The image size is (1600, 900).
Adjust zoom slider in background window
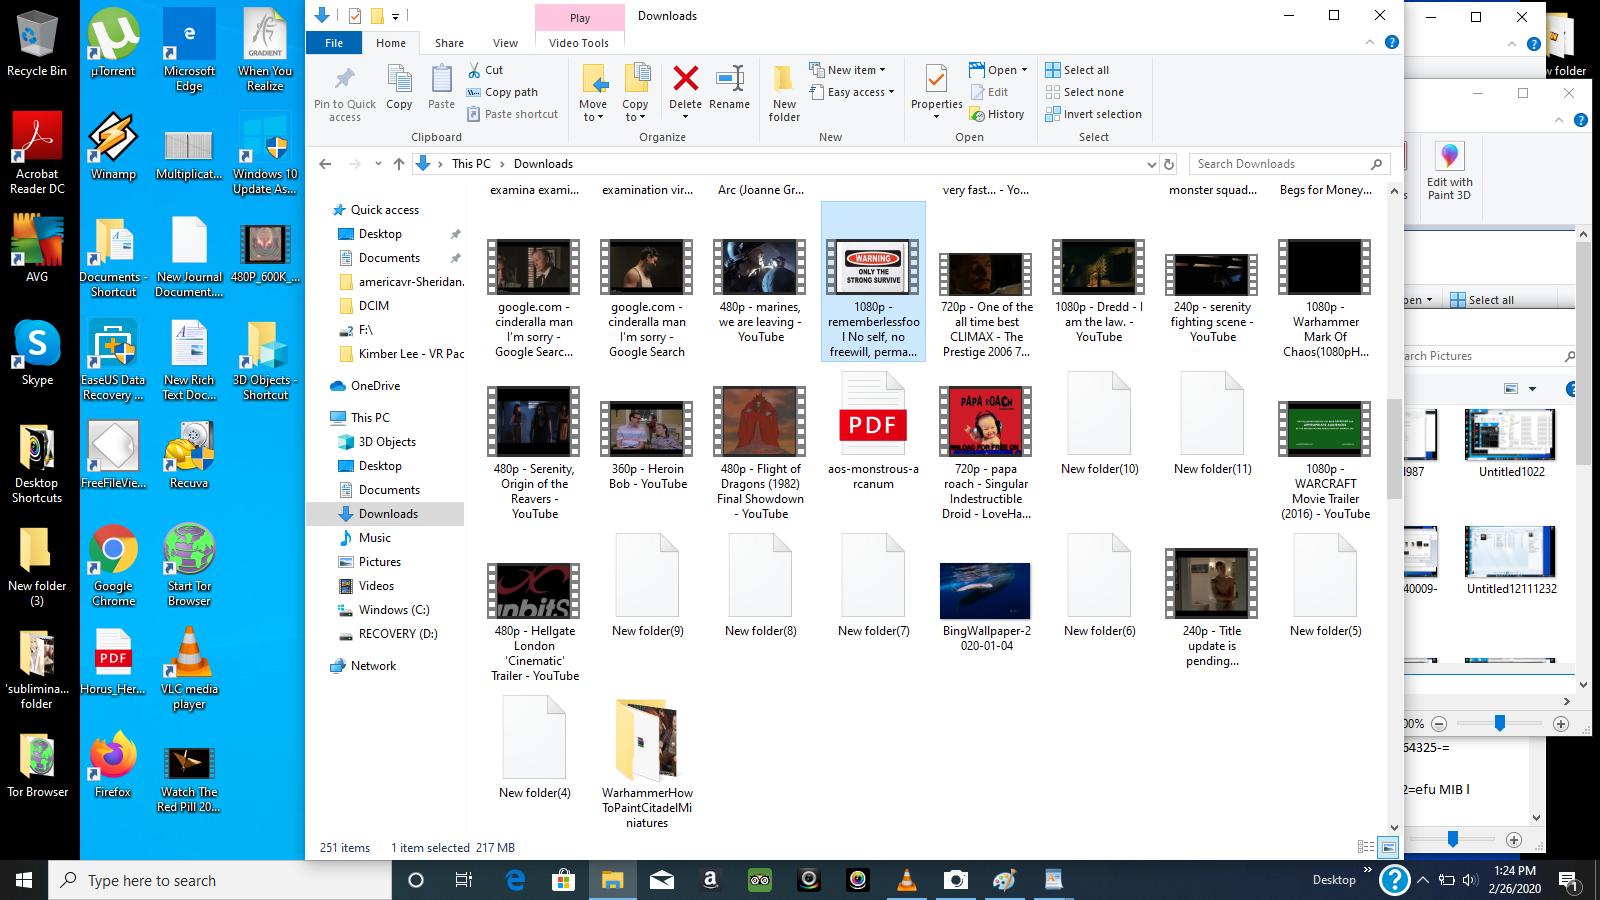[1499, 723]
